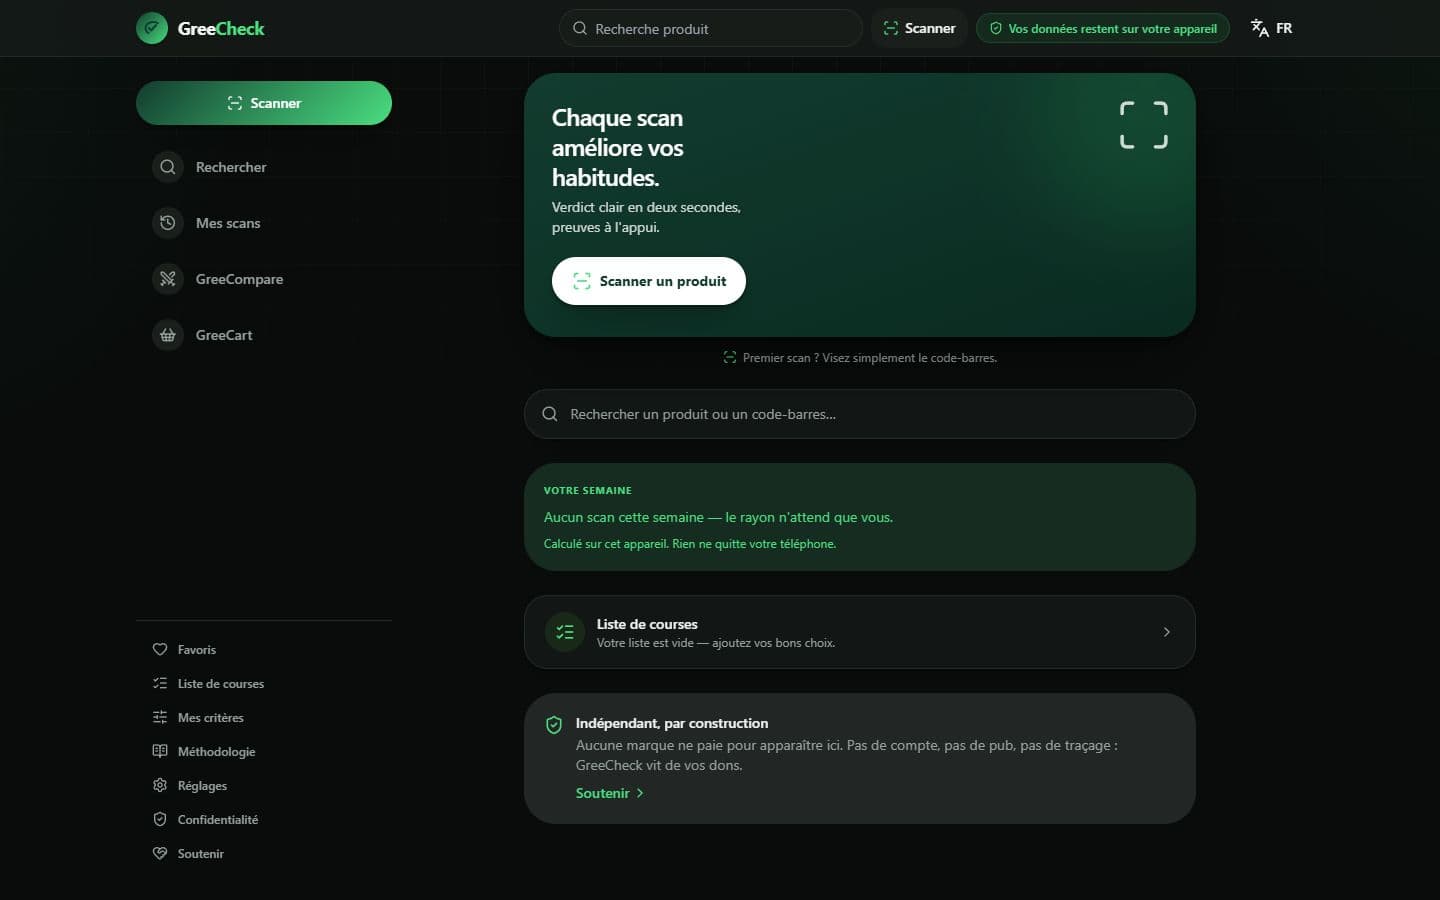Click the checklist icon on Liste de courses card
The width and height of the screenshot is (1440, 900).
(x=565, y=632)
